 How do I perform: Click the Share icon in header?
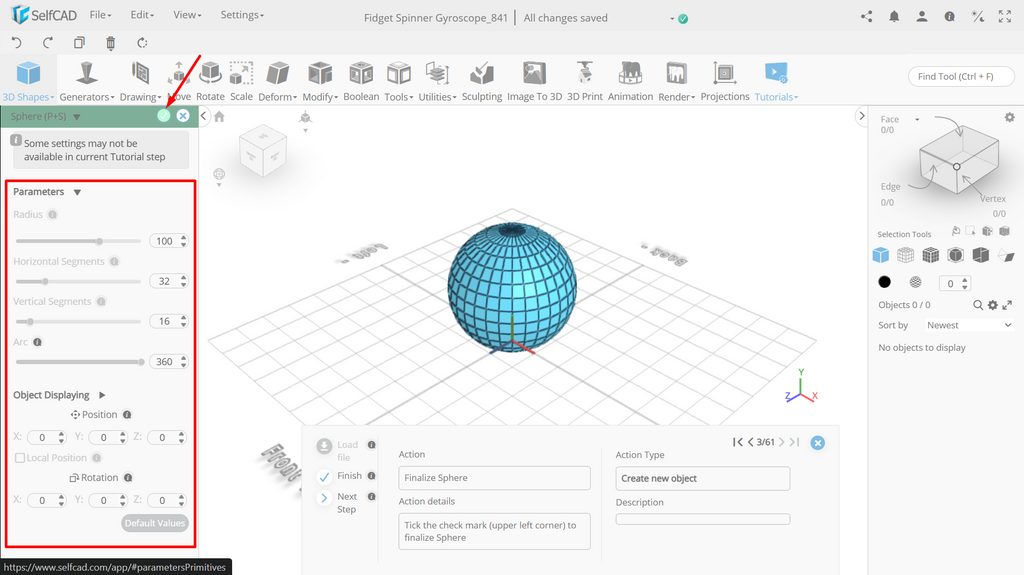867,17
